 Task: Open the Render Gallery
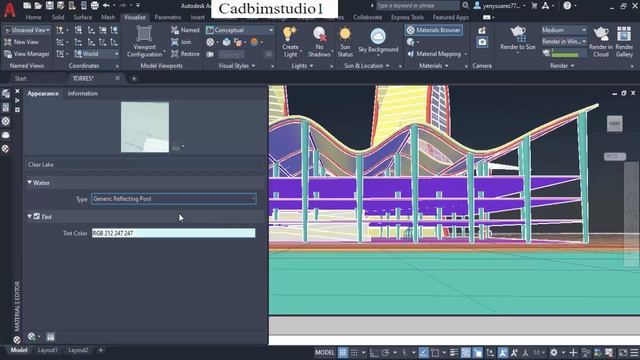[624, 41]
